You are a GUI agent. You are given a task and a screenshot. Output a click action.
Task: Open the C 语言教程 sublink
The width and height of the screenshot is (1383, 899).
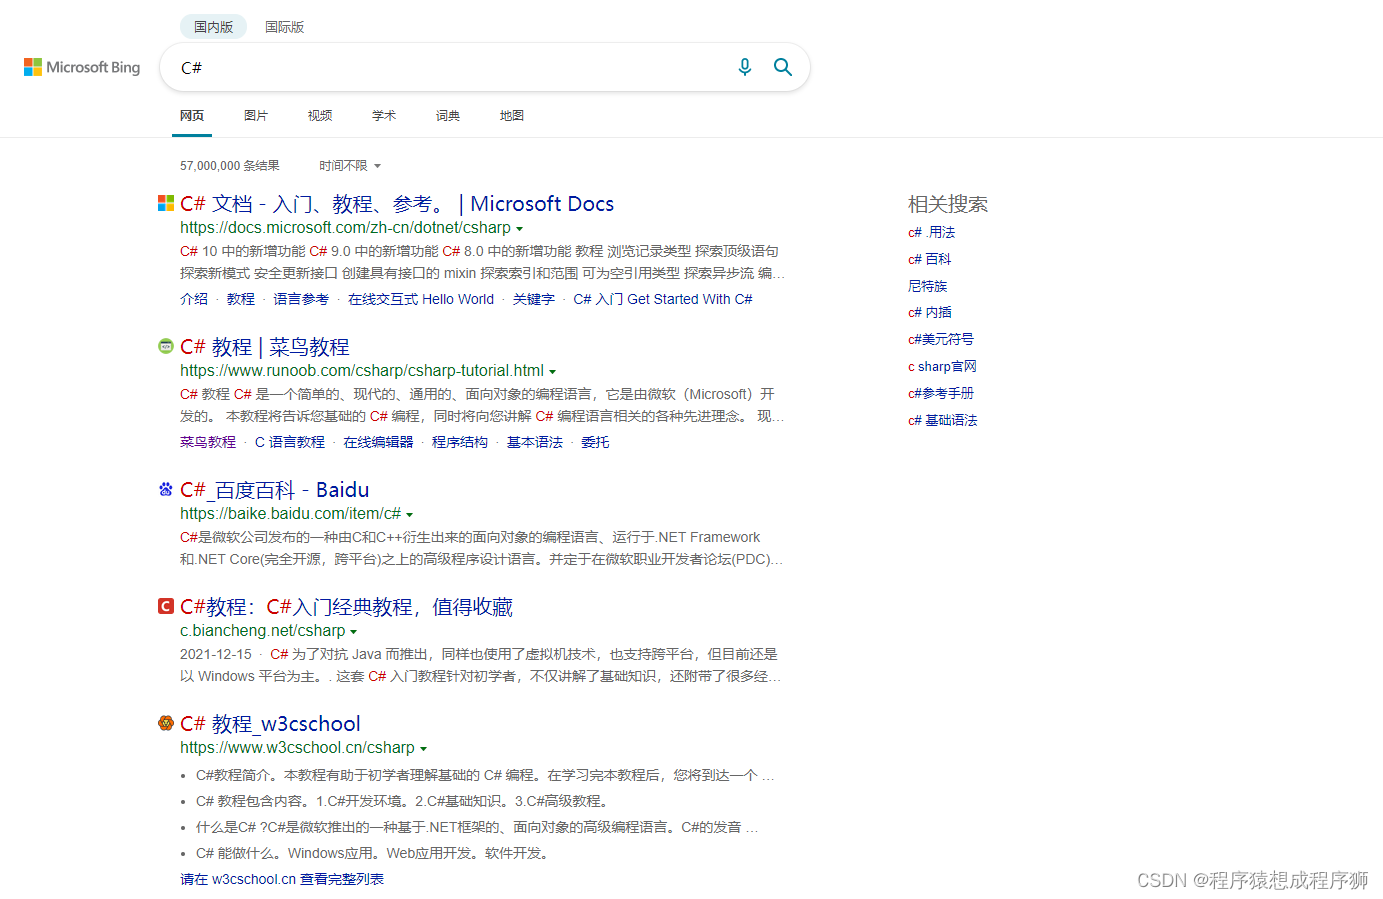tap(290, 442)
